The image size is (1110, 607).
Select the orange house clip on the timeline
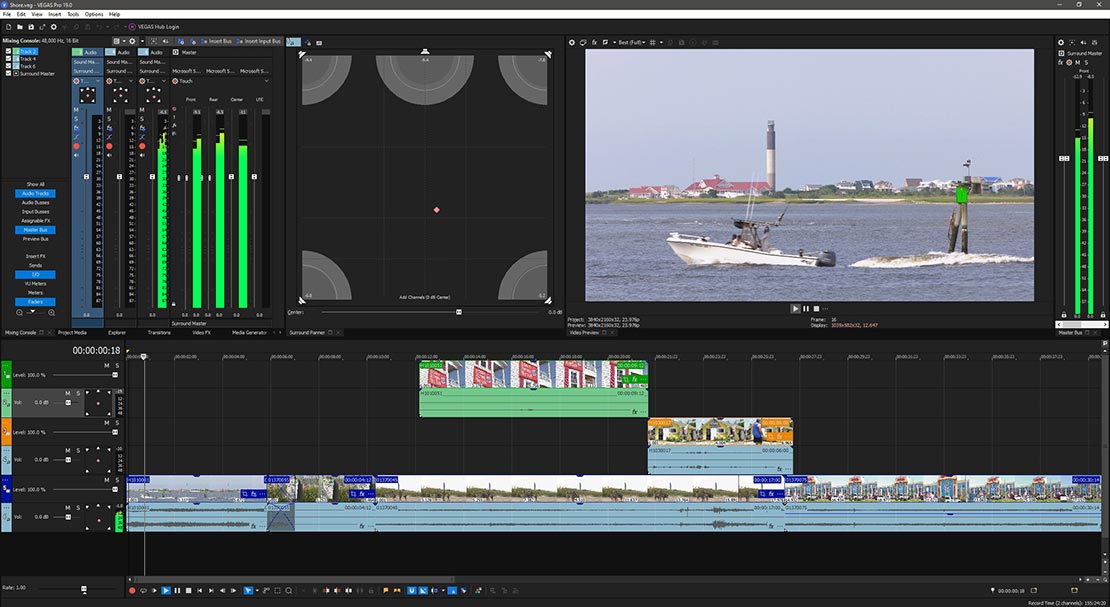720,431
